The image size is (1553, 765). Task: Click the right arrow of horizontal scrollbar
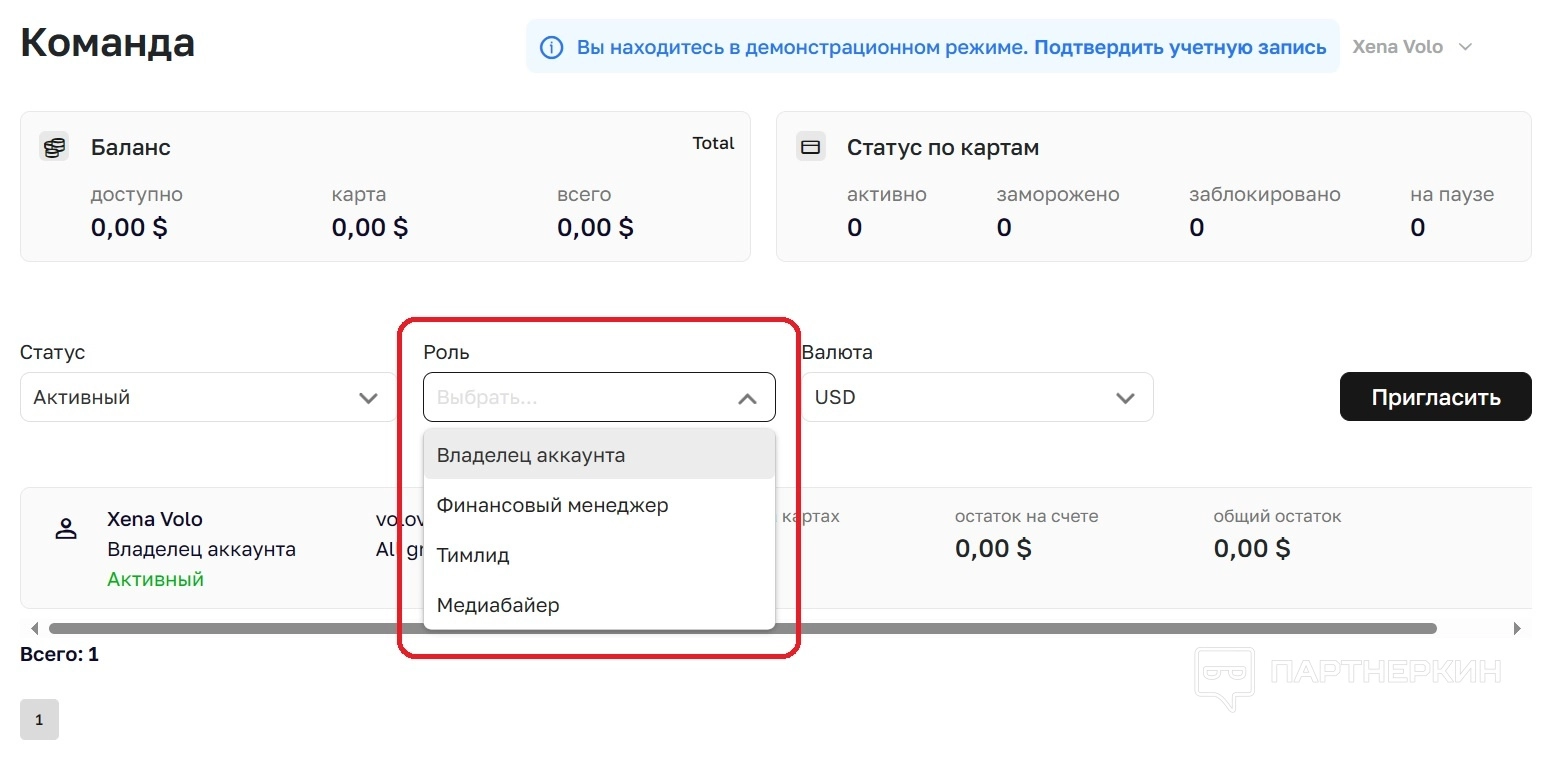(x=1517, y=629)
